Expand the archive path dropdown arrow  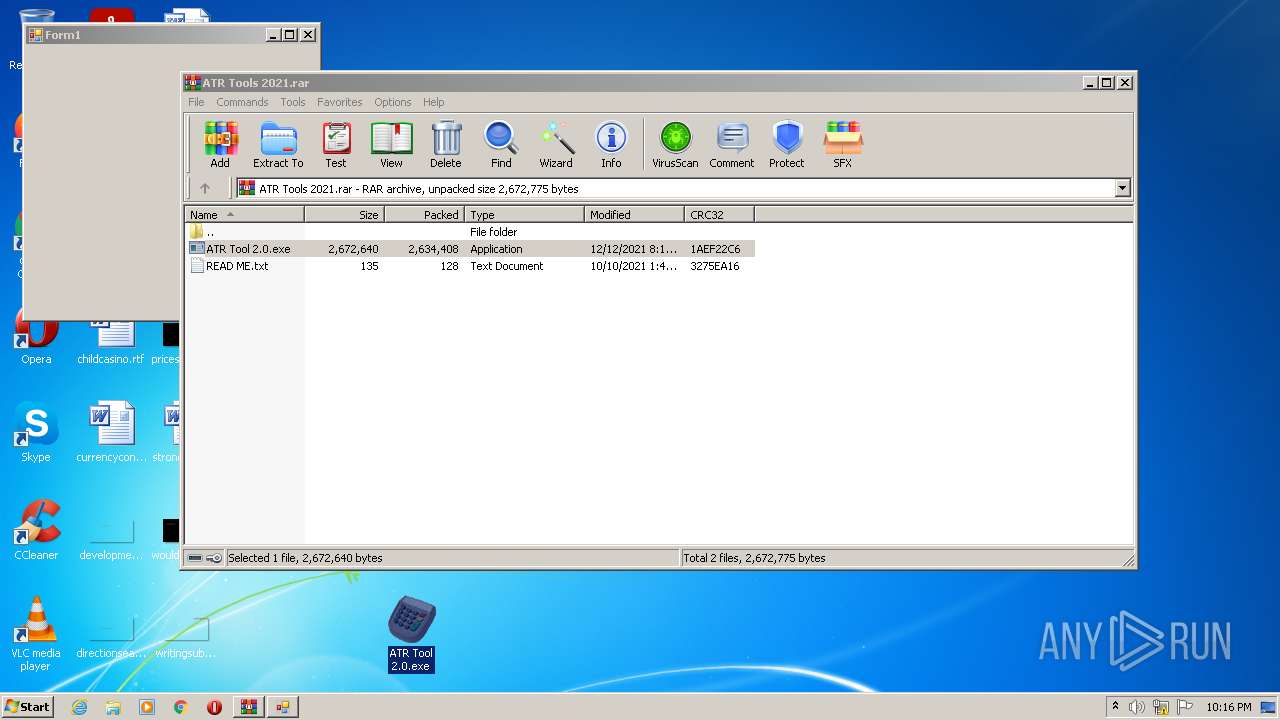tap(1122, 188)
